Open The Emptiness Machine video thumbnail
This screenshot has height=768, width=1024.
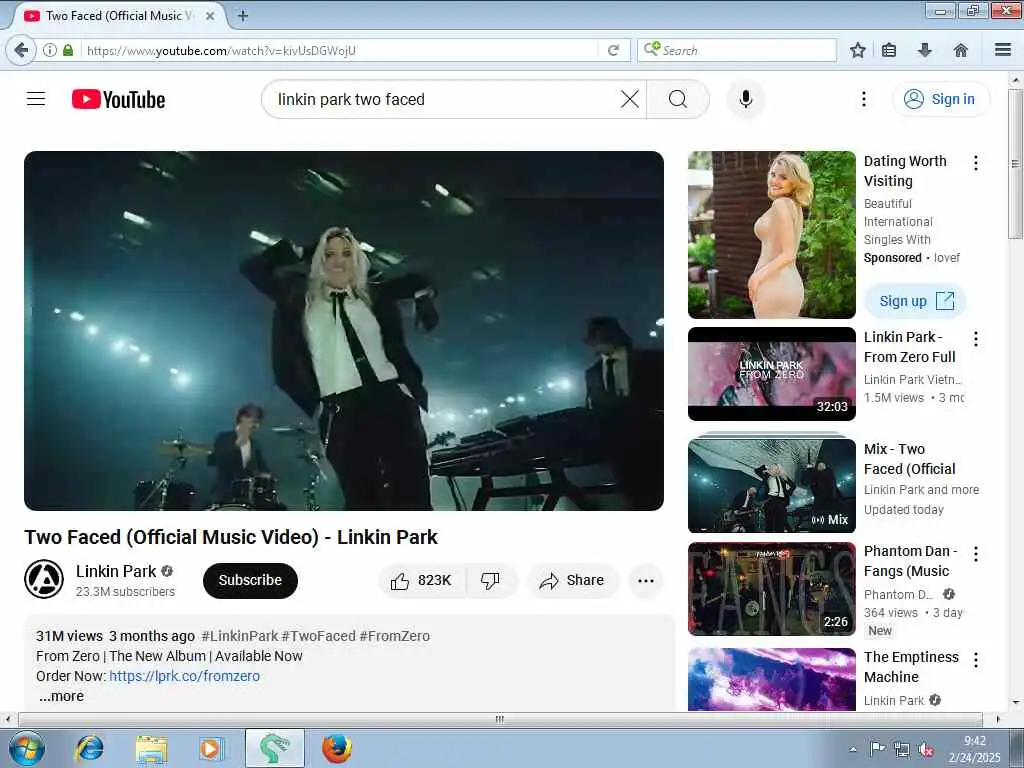(x=772, y=679)
